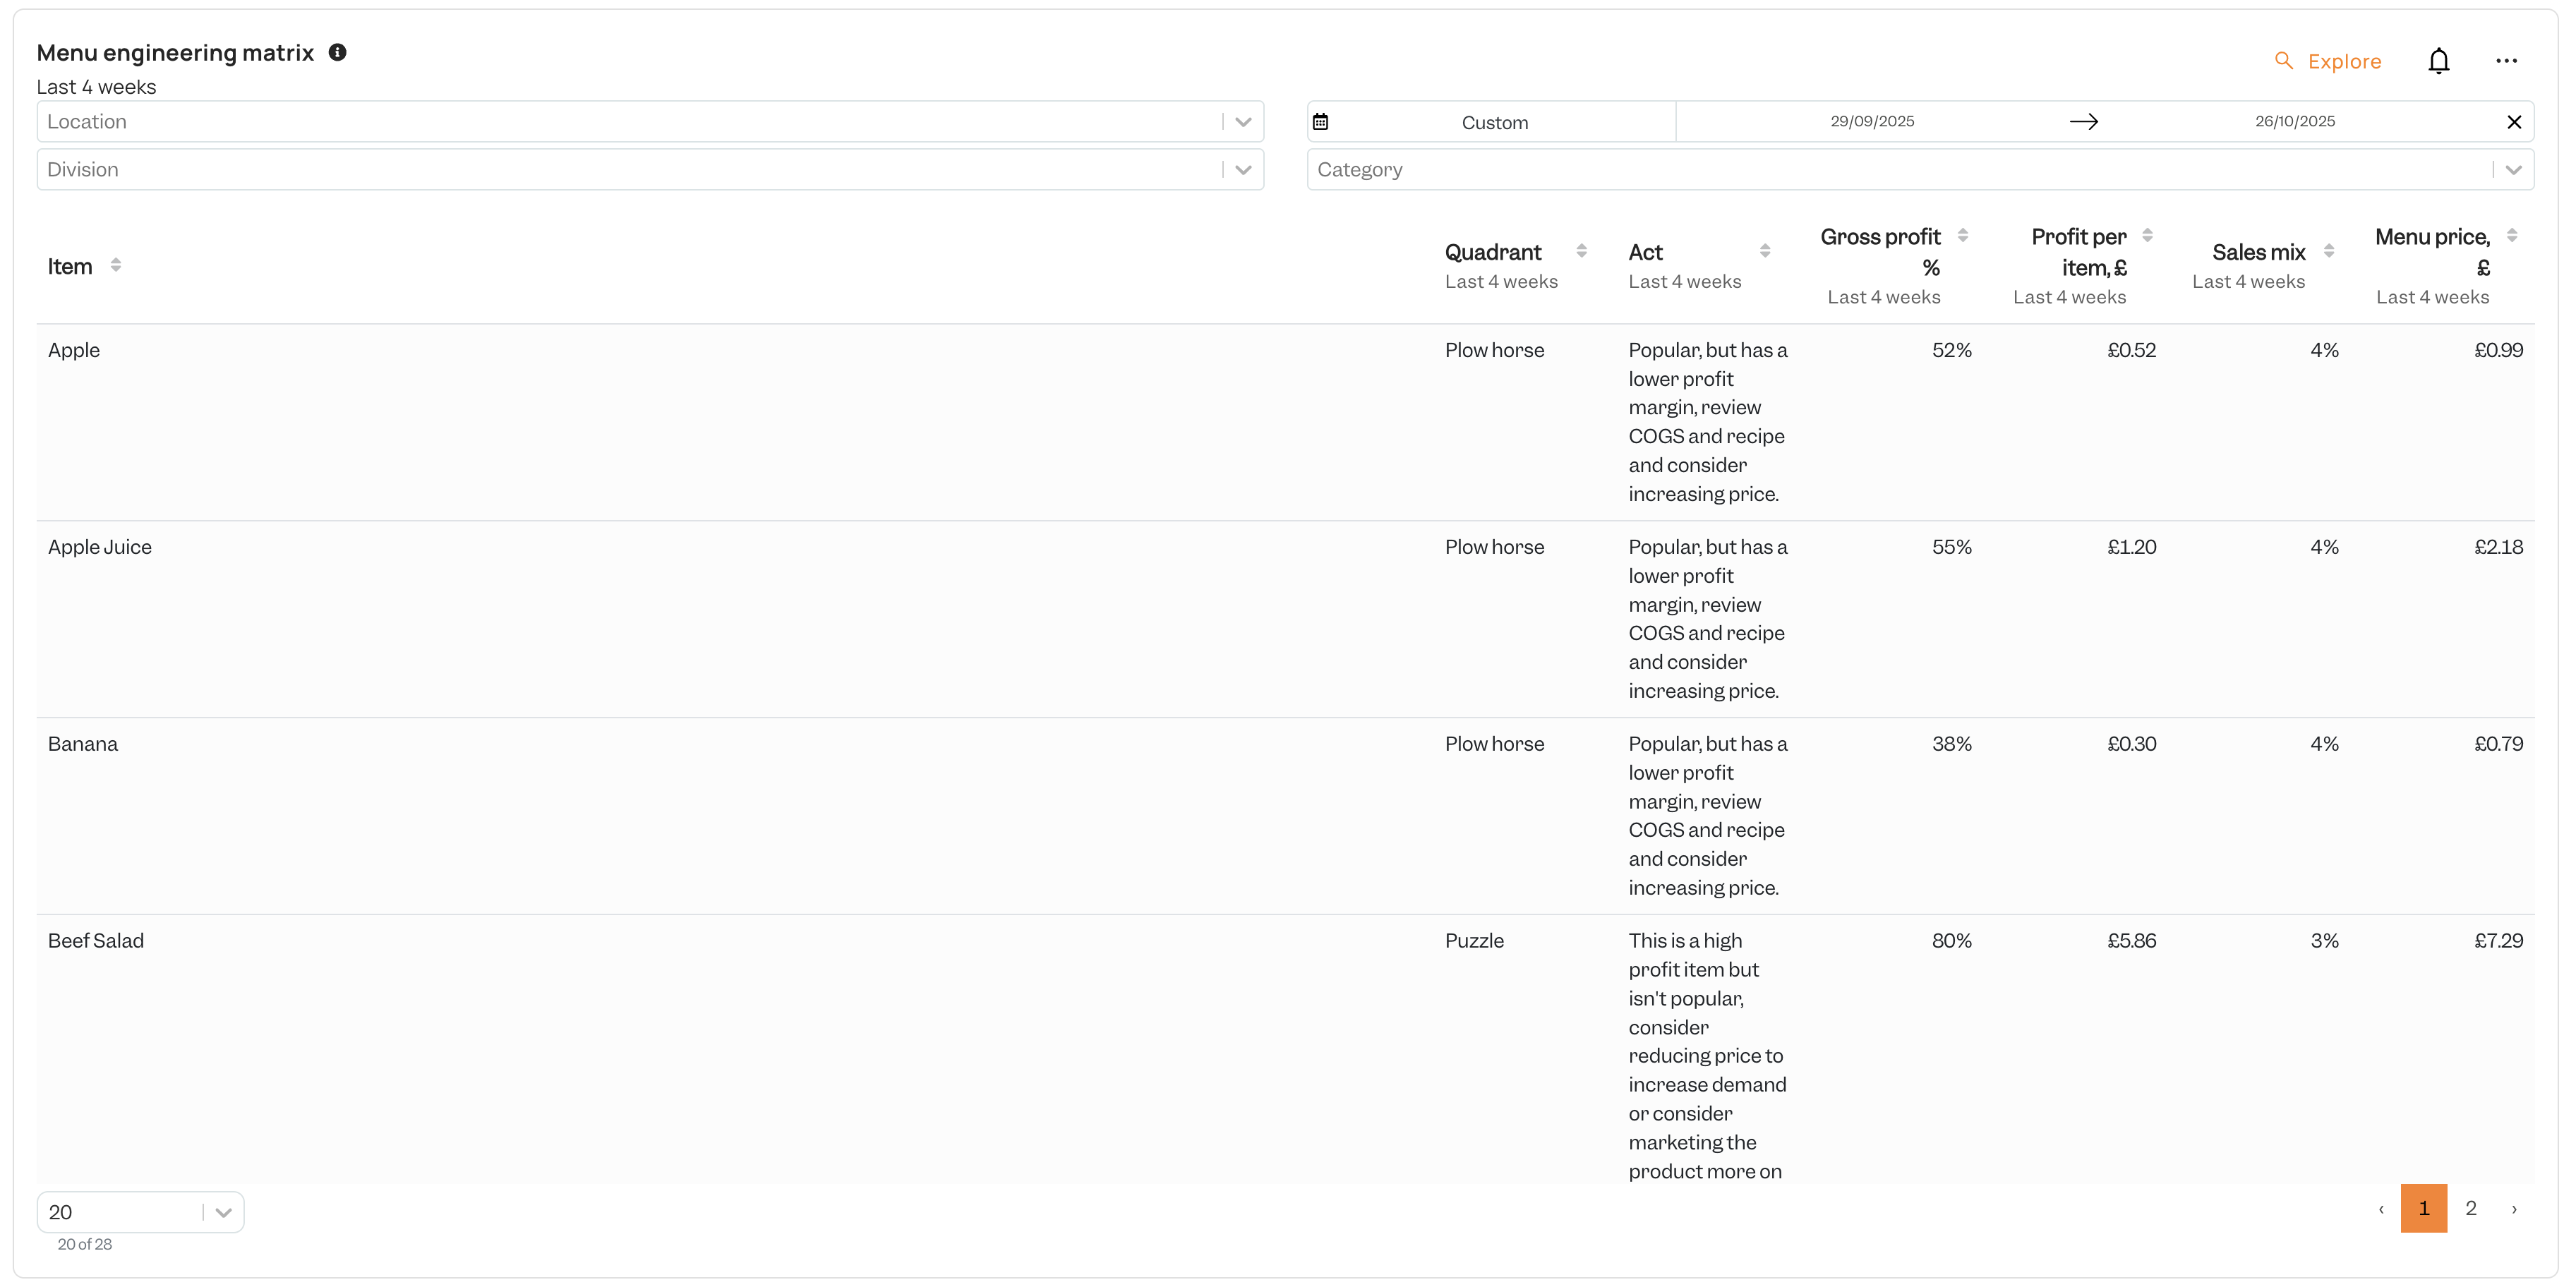The width and height of the screenshot is (2576, 1287).
Task: Click Beef Salad's menu price £7.29
Action: click(2498, 941)
